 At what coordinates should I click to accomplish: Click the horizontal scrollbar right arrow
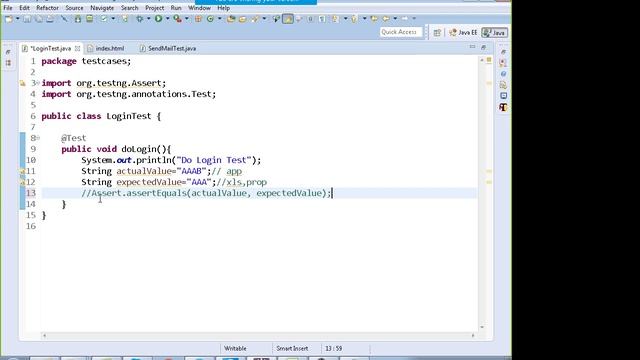pos(473,336)
